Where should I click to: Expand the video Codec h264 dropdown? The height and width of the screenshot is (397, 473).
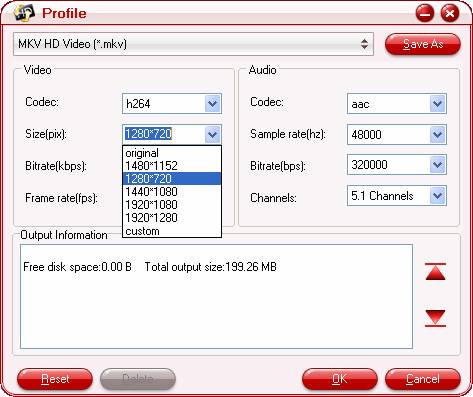point(212,104)
